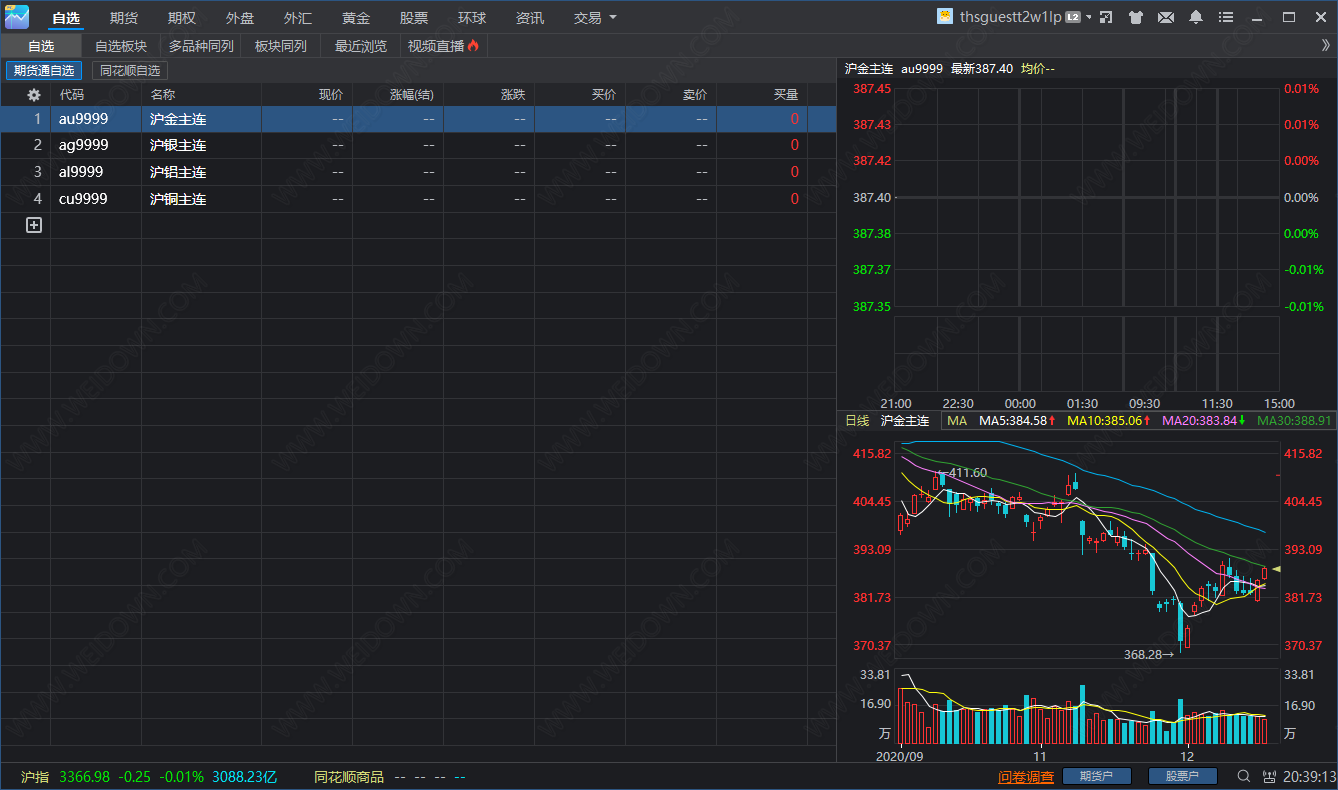Sort by the 买价 column header

pos(604,95)
